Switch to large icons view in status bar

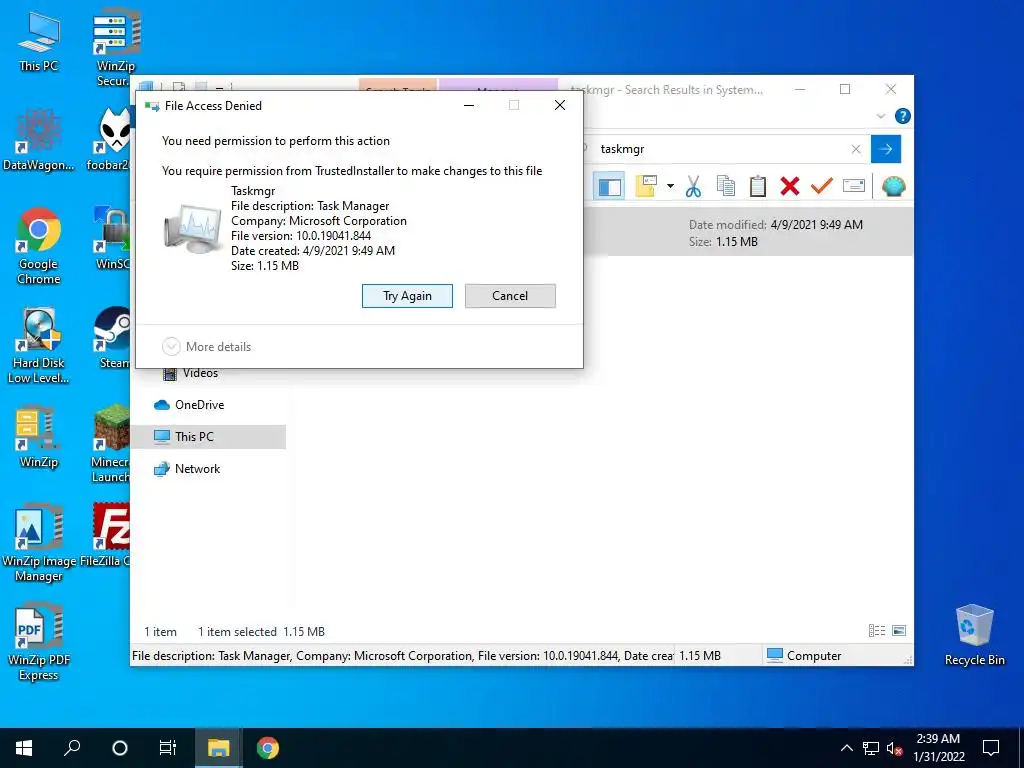[899, 630]
